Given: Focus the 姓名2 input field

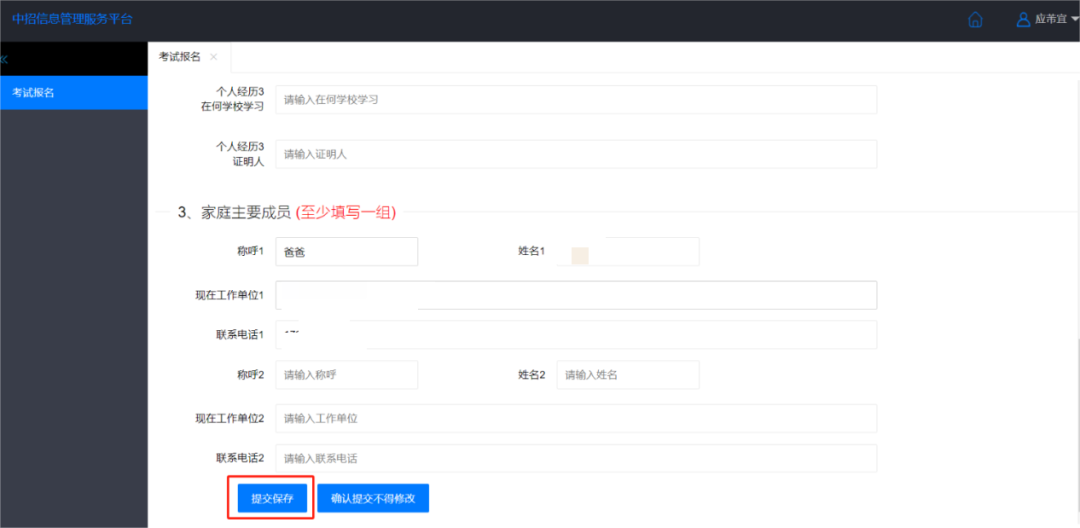Looking at the screenshot, I should point(627,375).
